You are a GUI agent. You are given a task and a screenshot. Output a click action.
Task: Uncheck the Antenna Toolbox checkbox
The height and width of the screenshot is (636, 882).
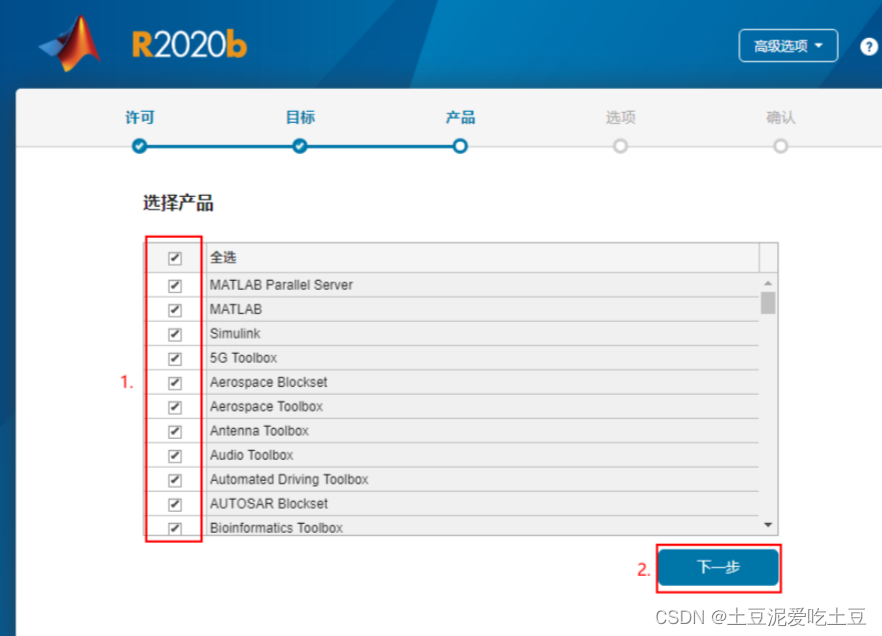tap(175, 431)
